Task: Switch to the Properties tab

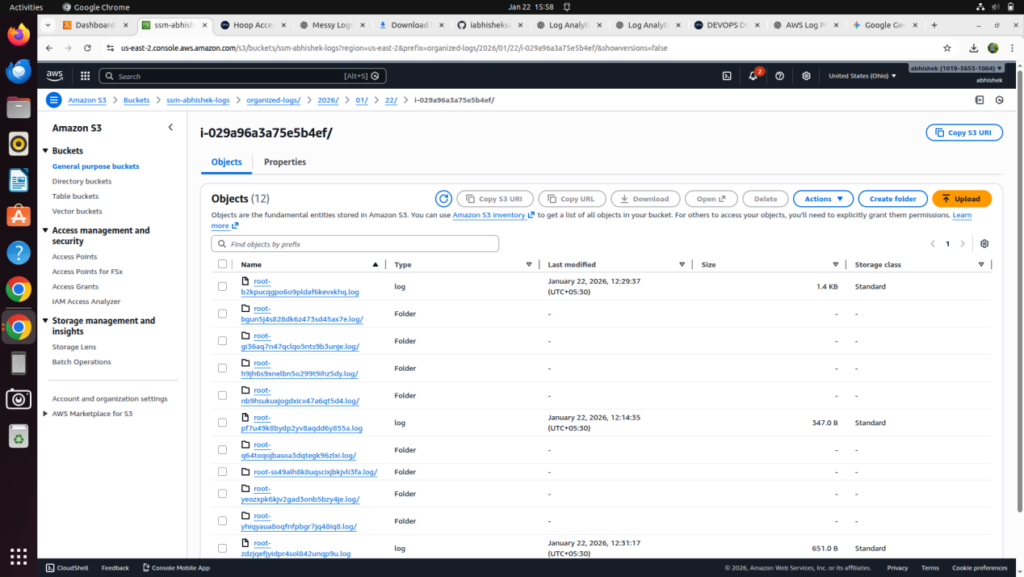Action: [x=284, y=161]
